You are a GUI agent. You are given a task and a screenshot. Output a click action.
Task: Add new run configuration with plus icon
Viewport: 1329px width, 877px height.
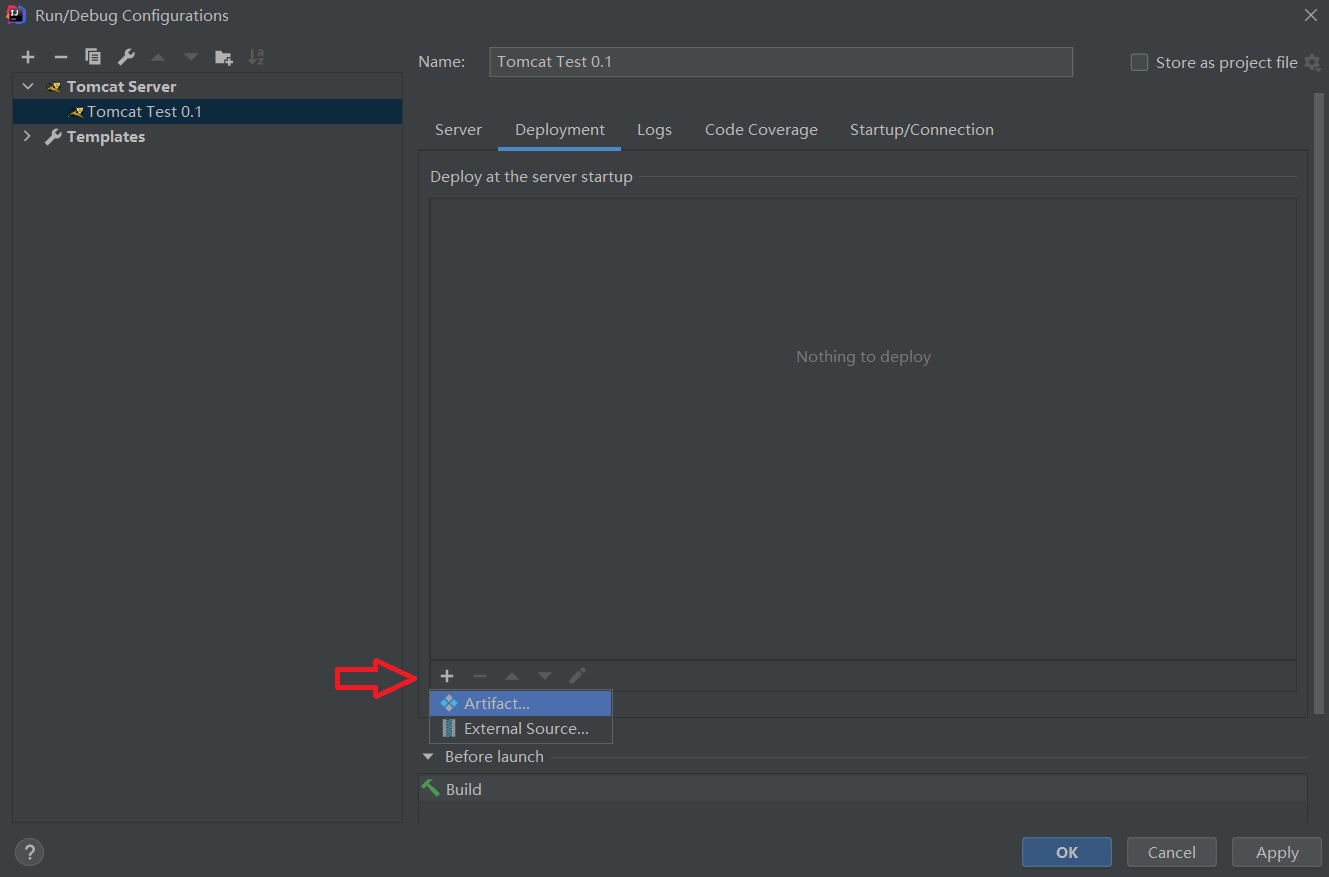[28, 57]
